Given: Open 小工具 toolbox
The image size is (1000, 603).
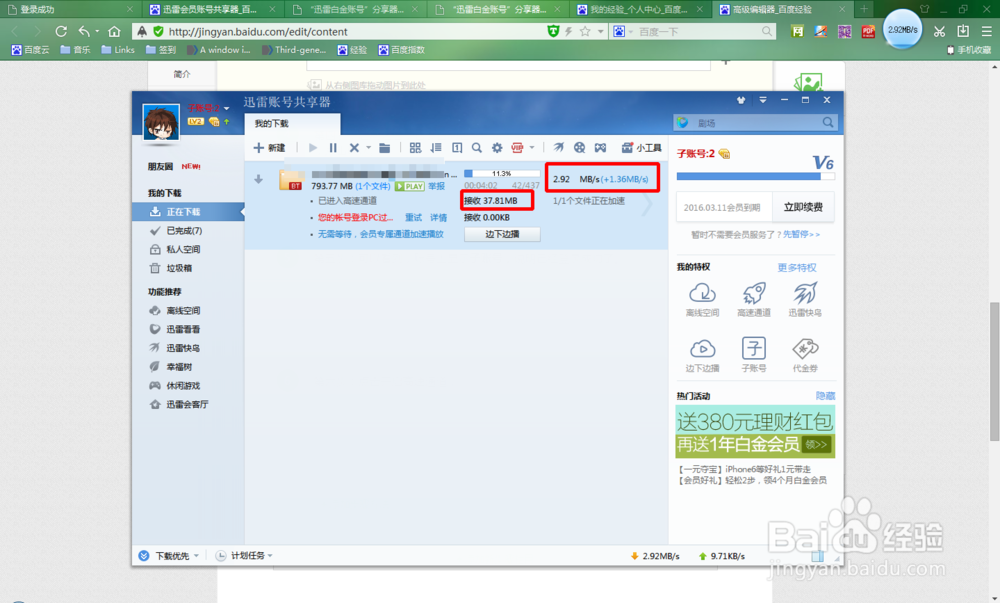Looking at the screenshot, I should tap(642, 148).
